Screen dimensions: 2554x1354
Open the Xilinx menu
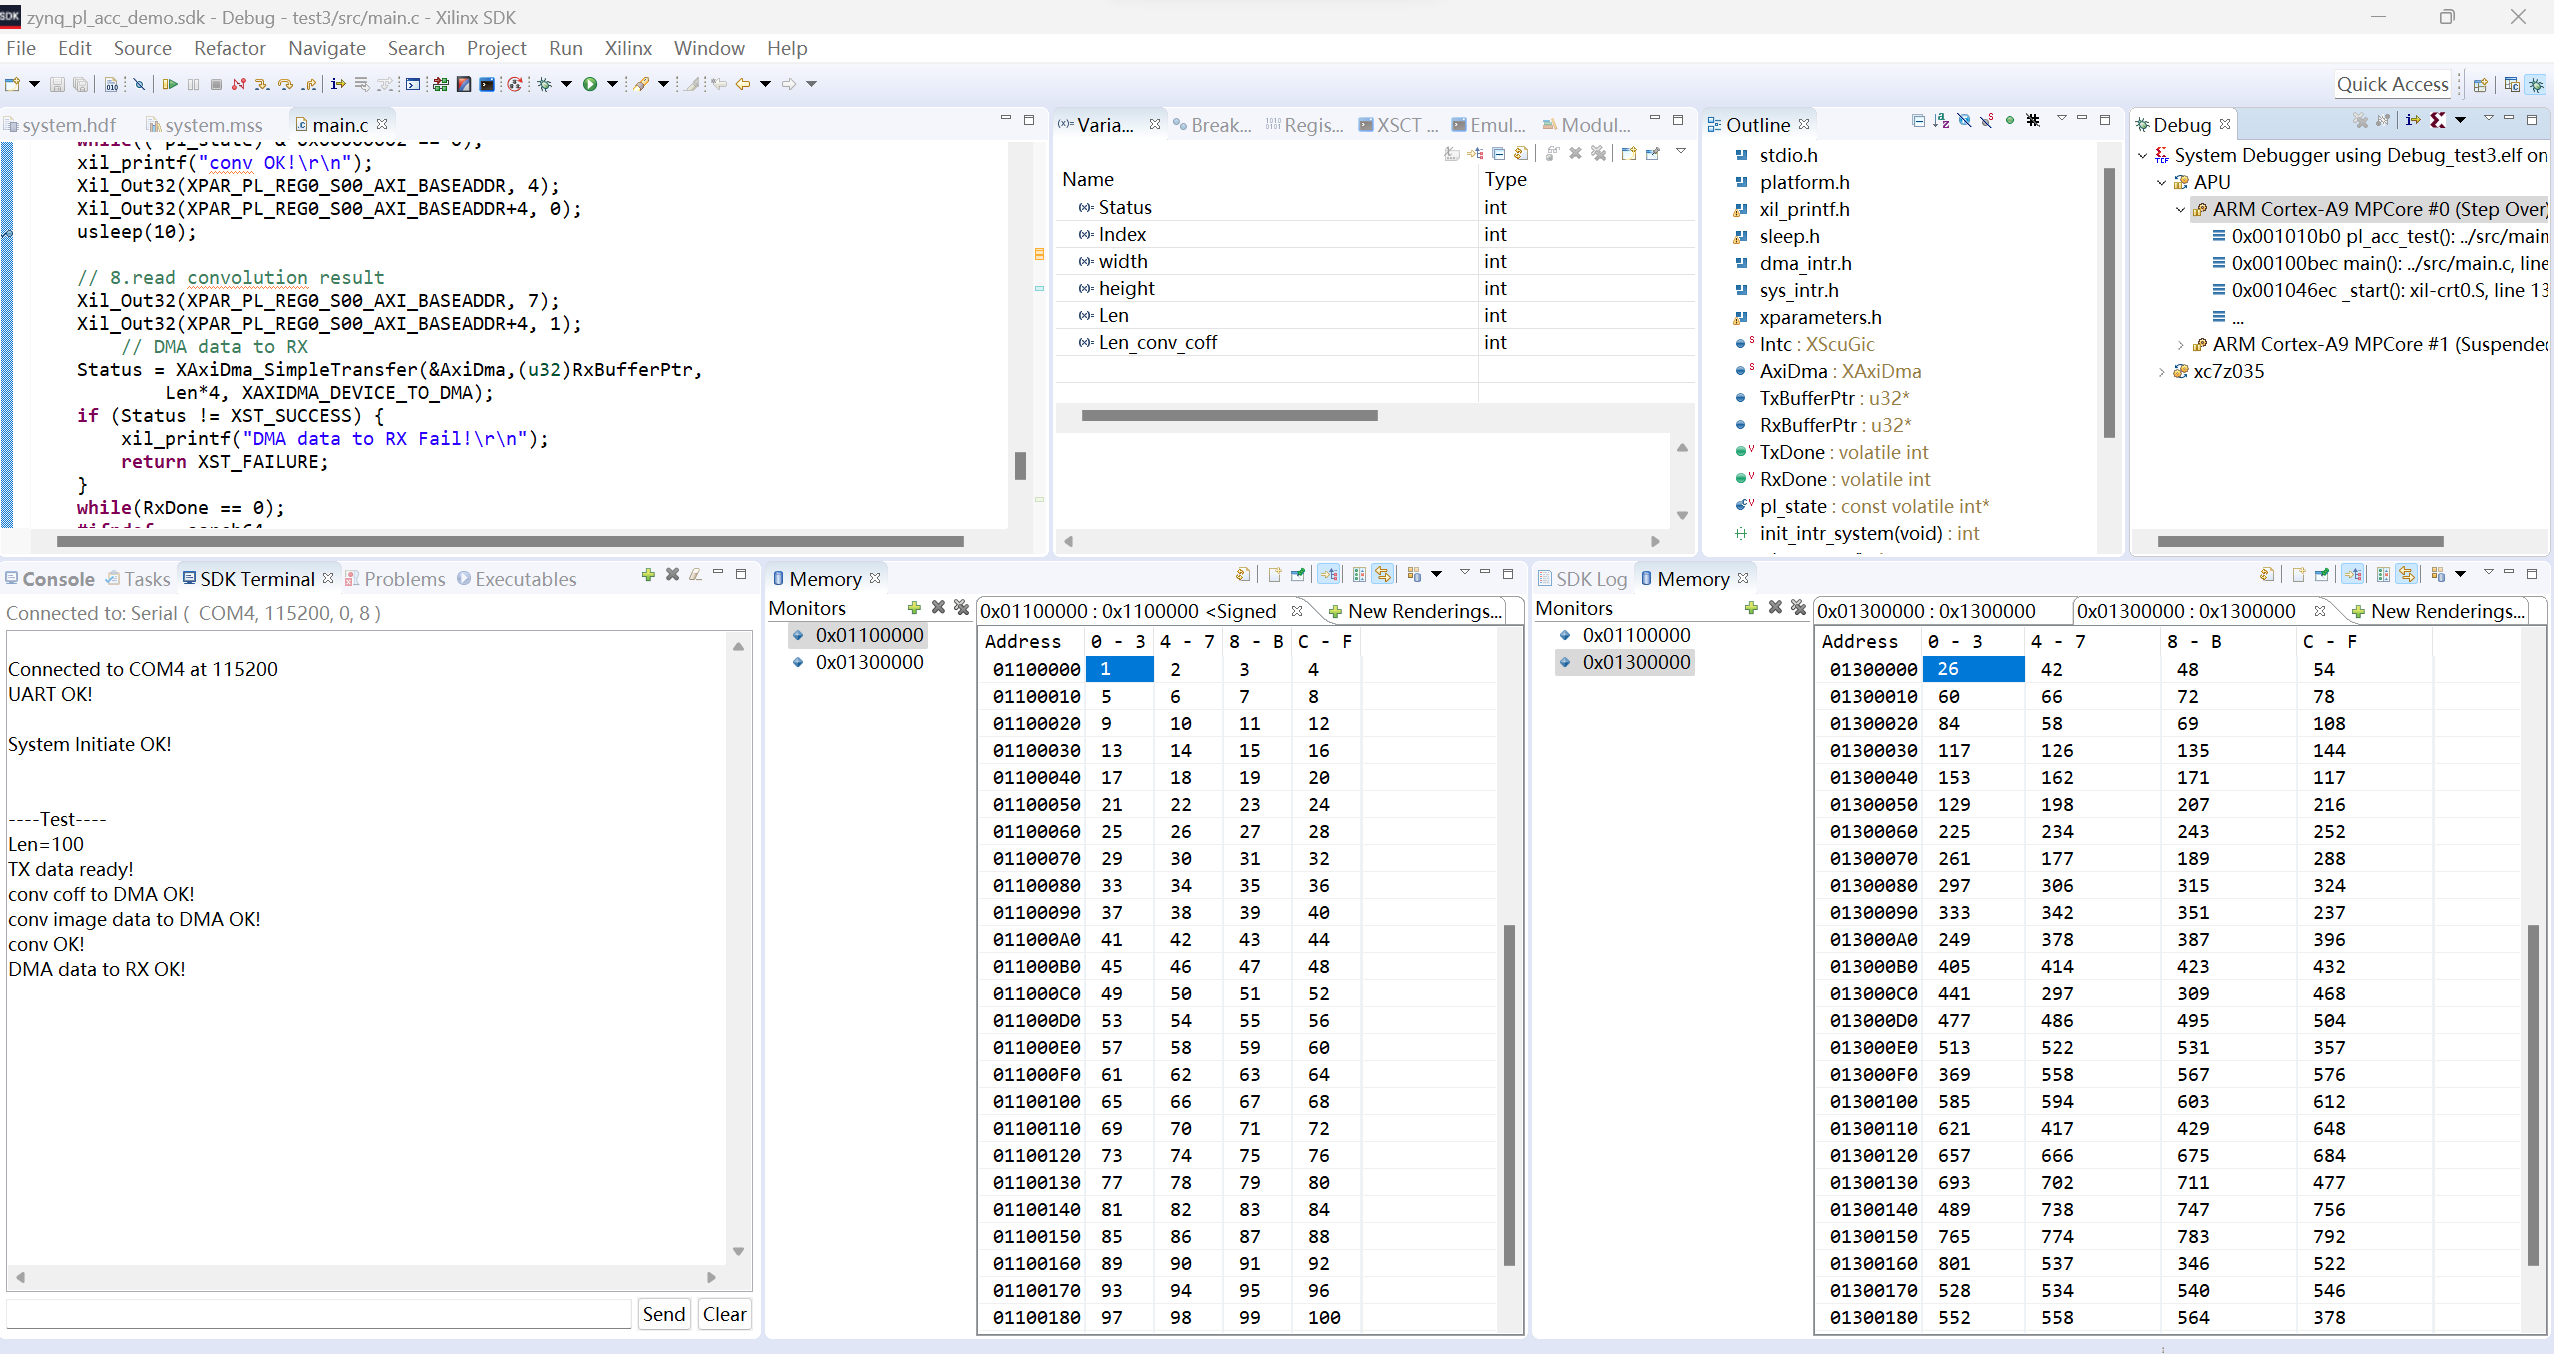pyautogui.click(x=627, y=48)
